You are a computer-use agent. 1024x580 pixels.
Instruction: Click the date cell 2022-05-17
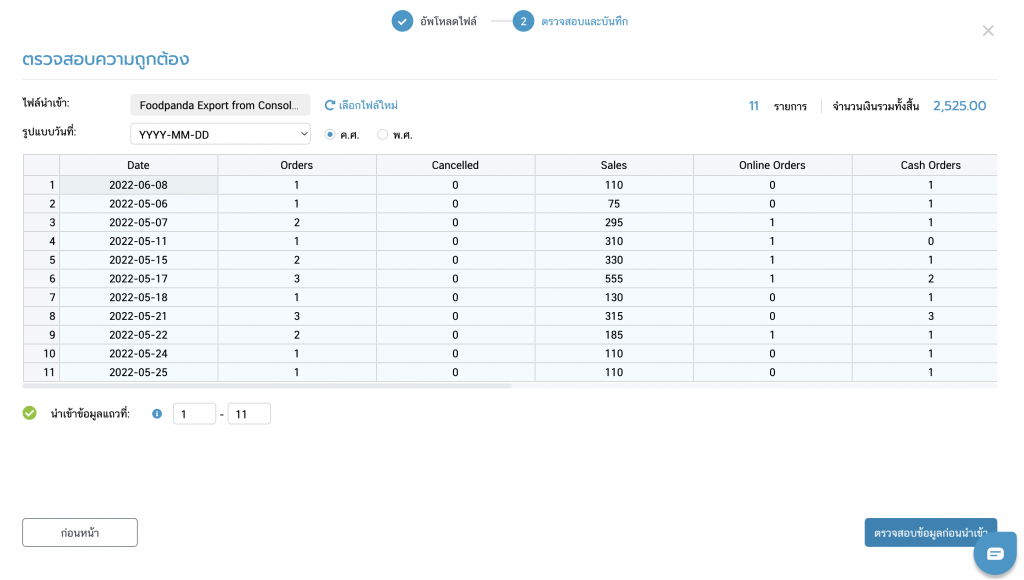138,278
